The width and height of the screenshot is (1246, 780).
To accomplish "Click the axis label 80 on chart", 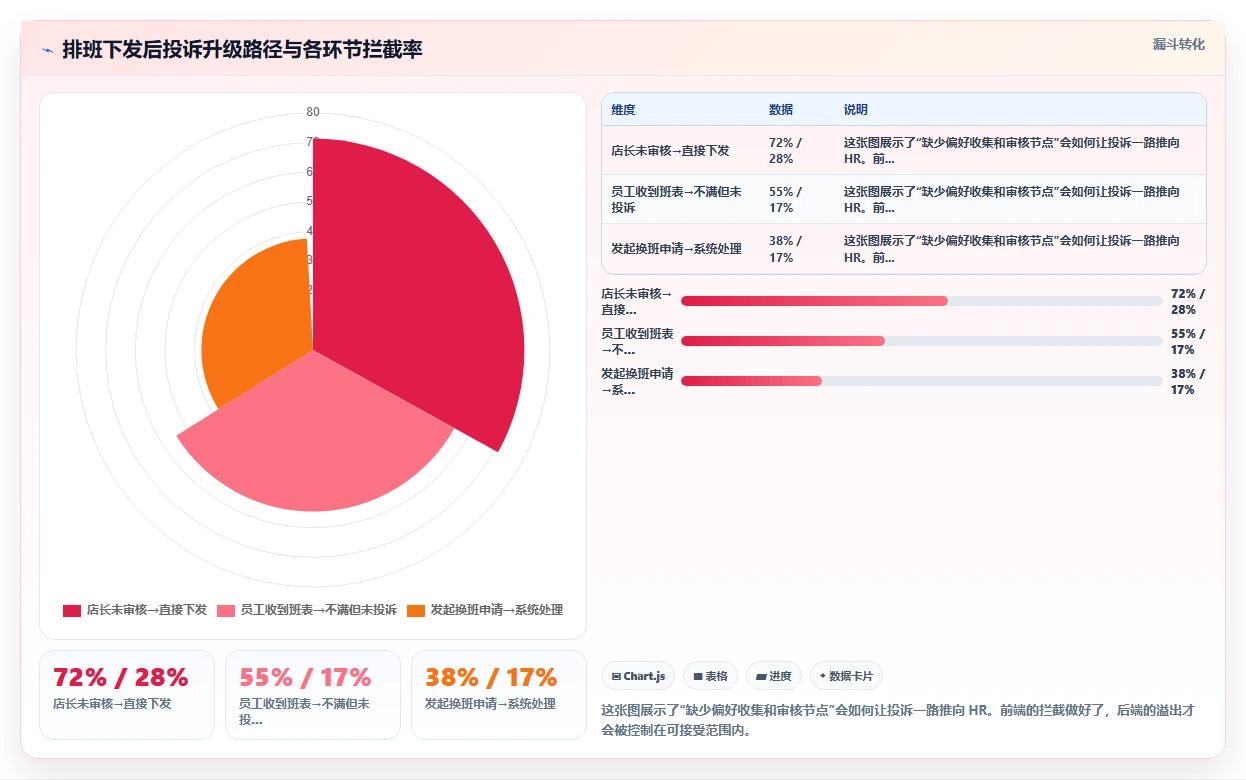I will (x=313, y=112).
